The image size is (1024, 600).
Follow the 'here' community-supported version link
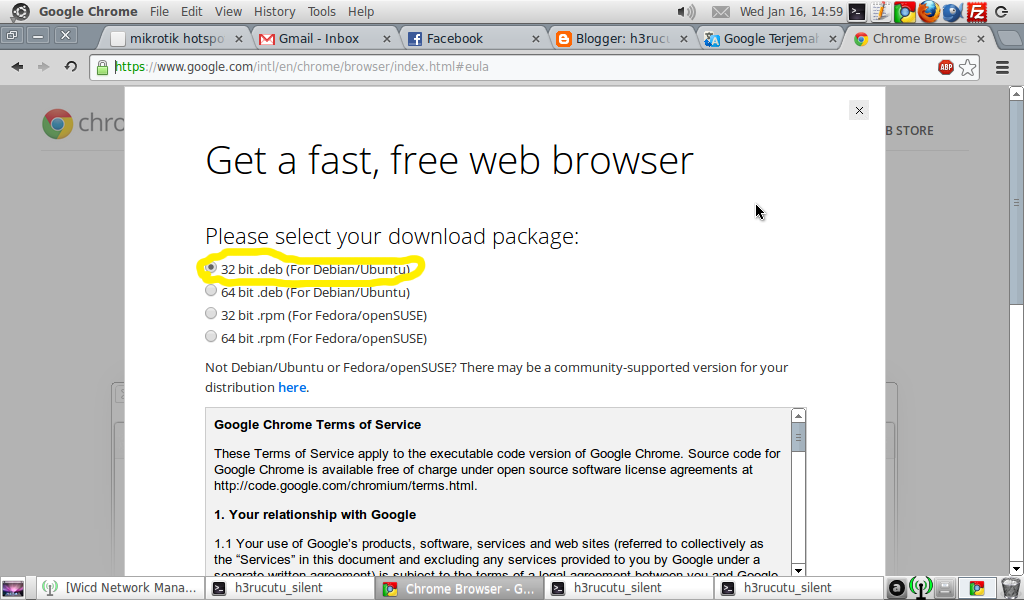tap(292, 387)
